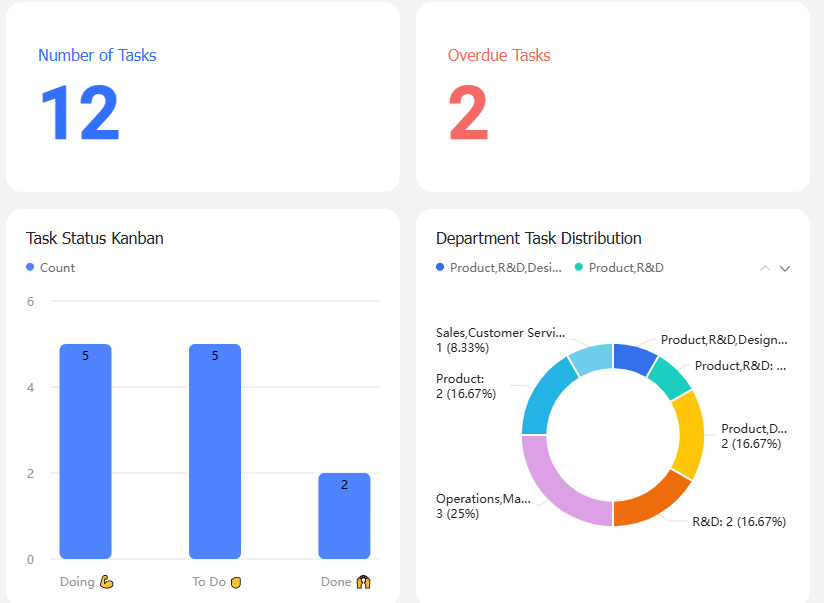This screenshot has width=824, height=603.
Task: Go to previous legend page with up chevron
Action: point(765,268)
